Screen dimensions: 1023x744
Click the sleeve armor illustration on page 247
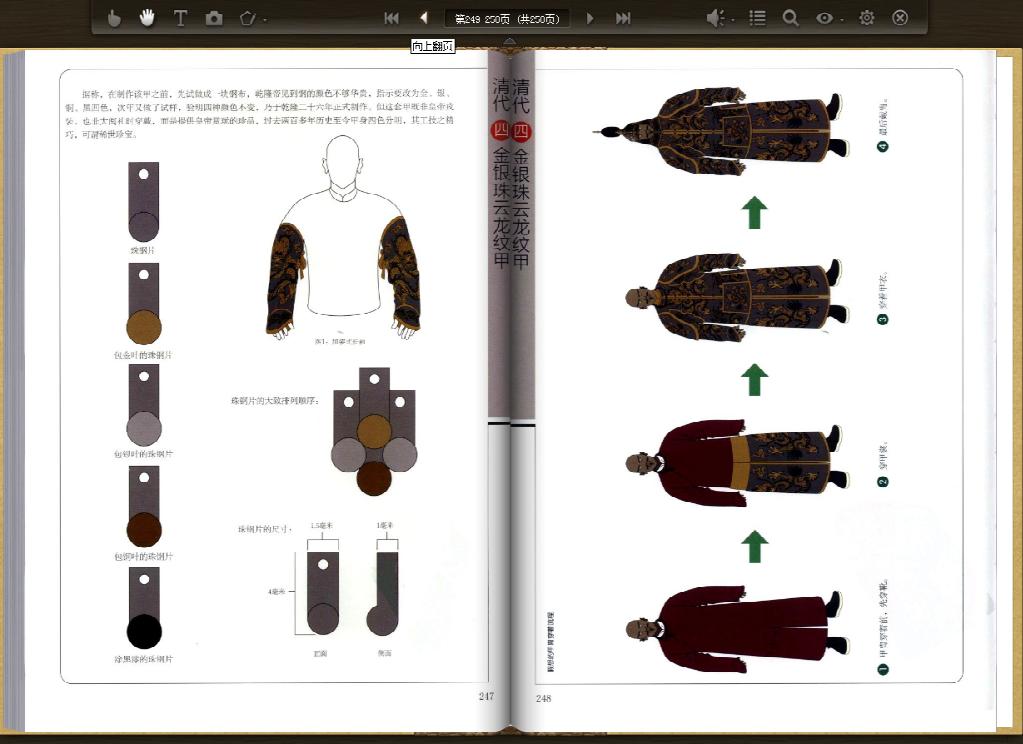(x=343, y=238)
